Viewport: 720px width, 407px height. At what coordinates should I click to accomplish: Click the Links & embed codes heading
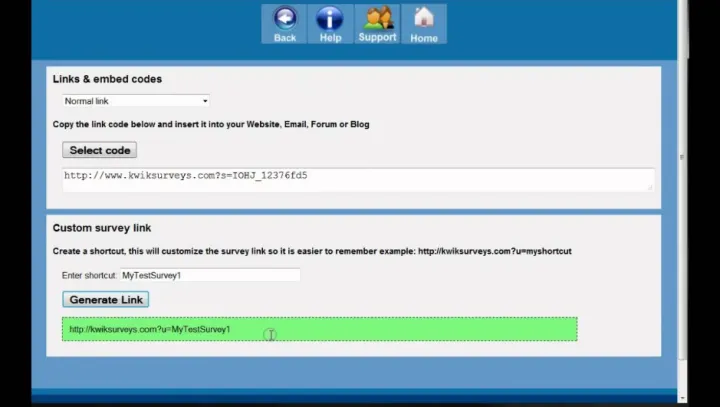[107, 79]
